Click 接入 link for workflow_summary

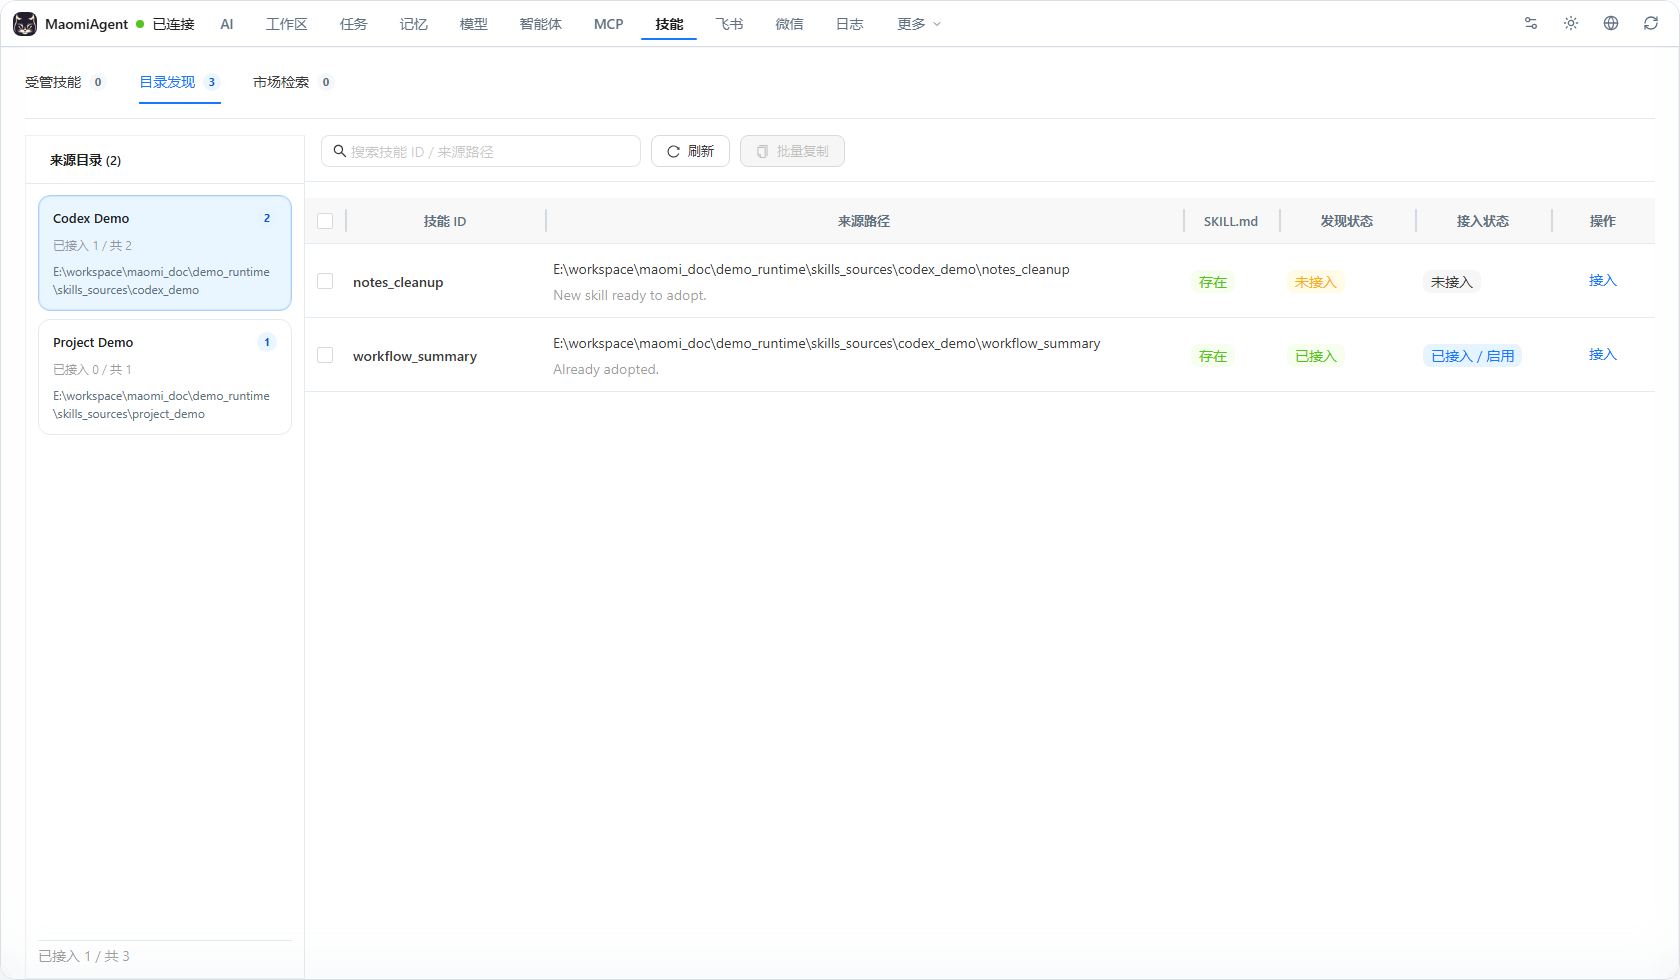[1603, 355]
